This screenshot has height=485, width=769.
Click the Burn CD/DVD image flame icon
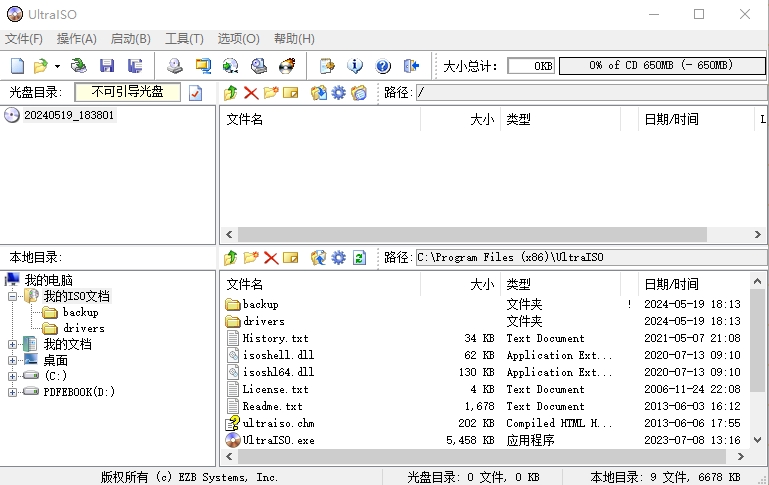(287, 66)
